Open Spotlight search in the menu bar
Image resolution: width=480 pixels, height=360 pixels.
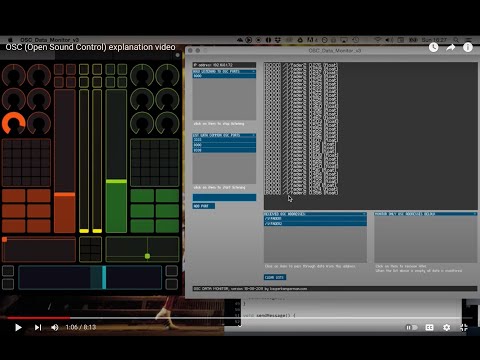pos(456,40)
